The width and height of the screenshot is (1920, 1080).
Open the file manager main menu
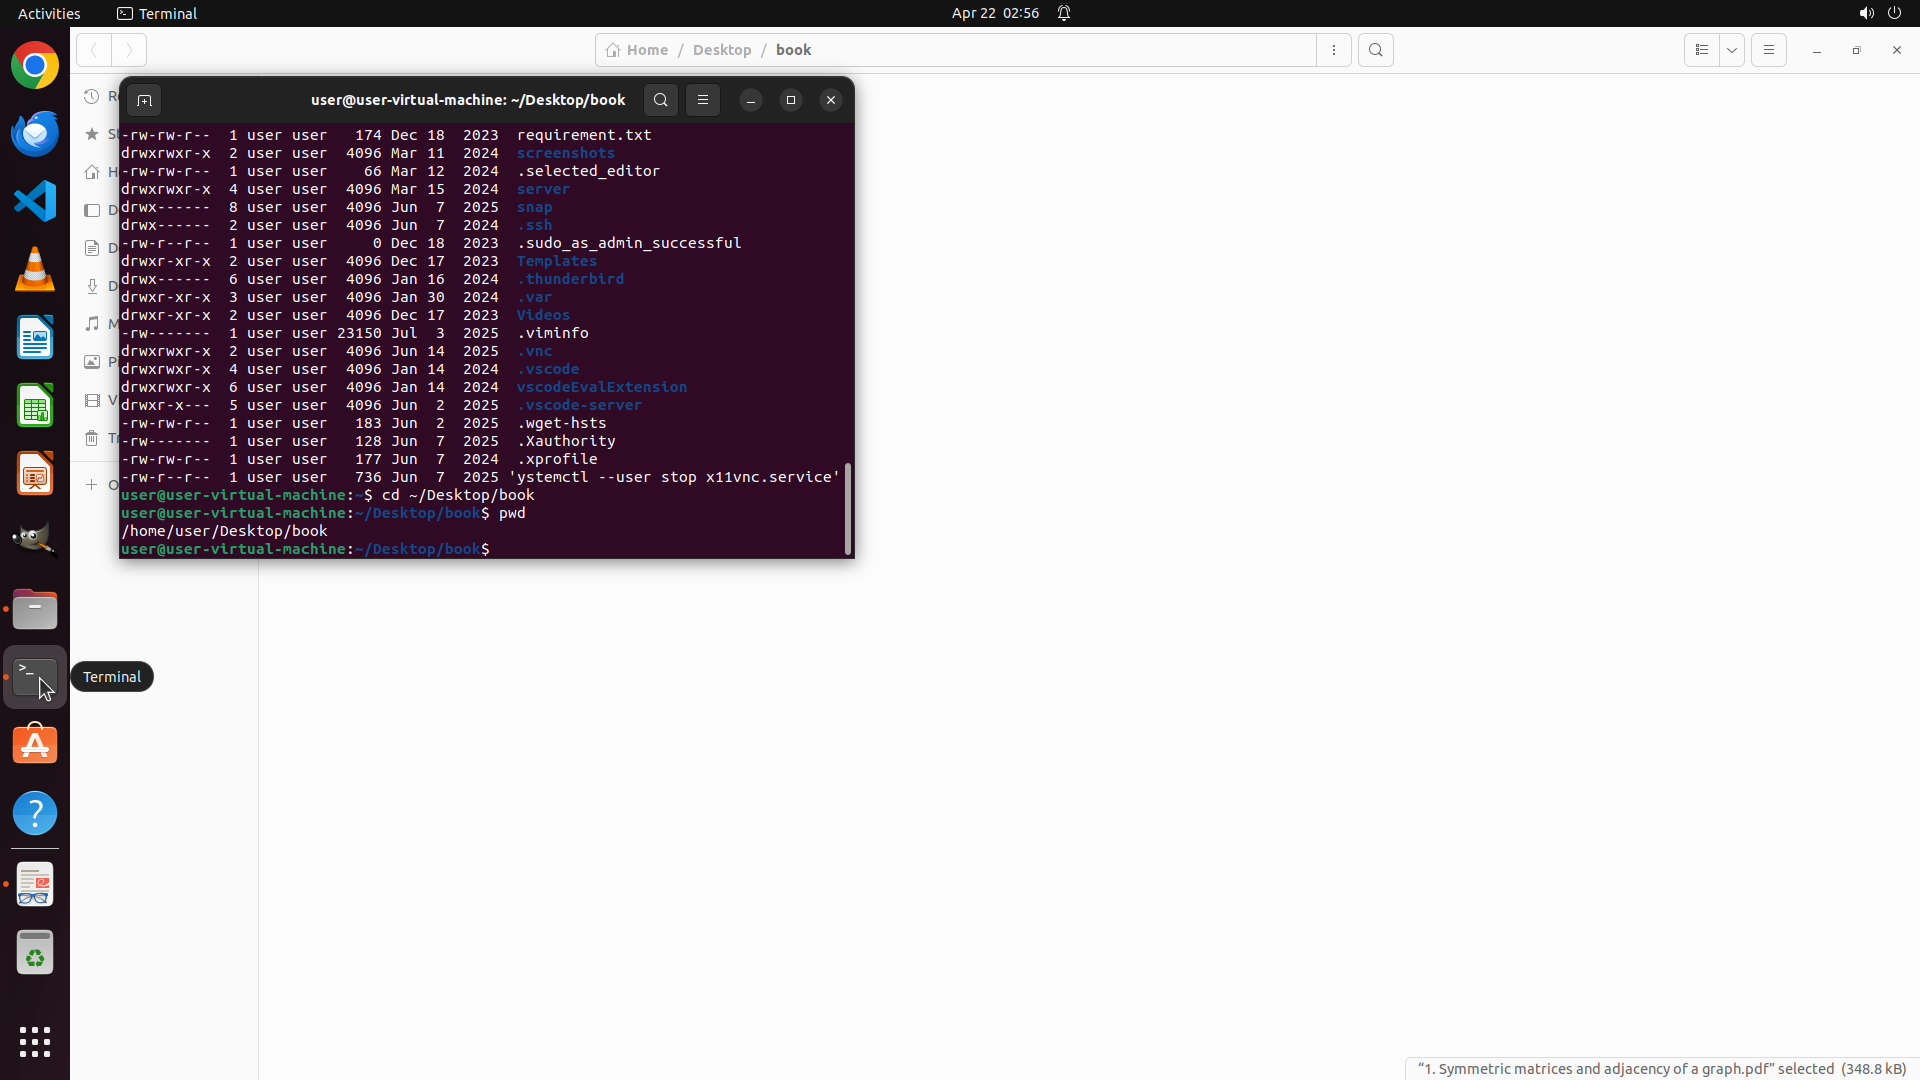point(1769,50)
